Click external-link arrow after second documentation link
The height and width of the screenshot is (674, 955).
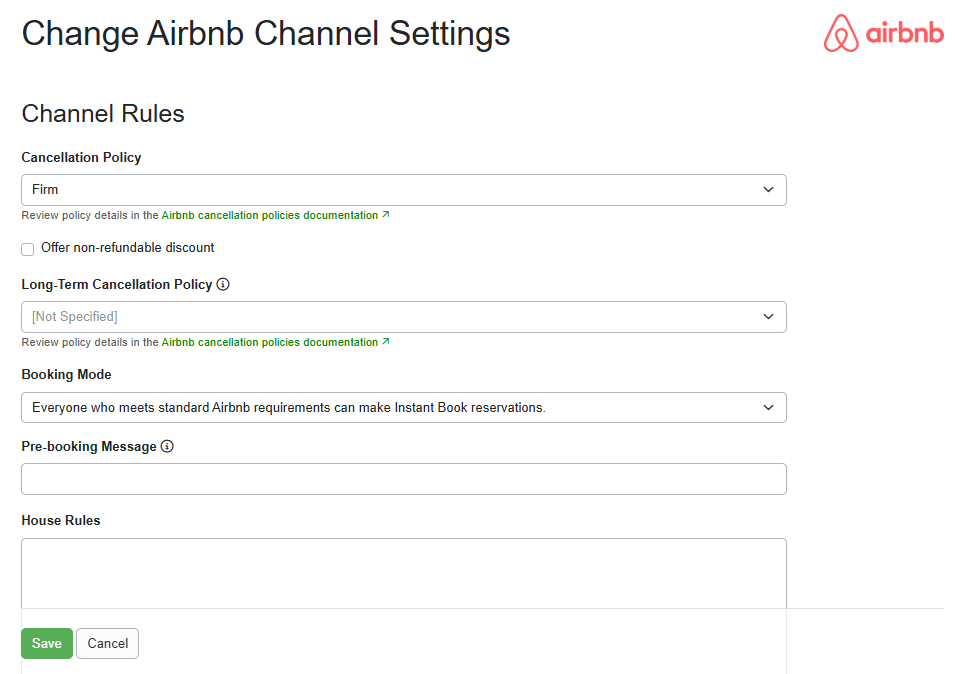point(386,341)
